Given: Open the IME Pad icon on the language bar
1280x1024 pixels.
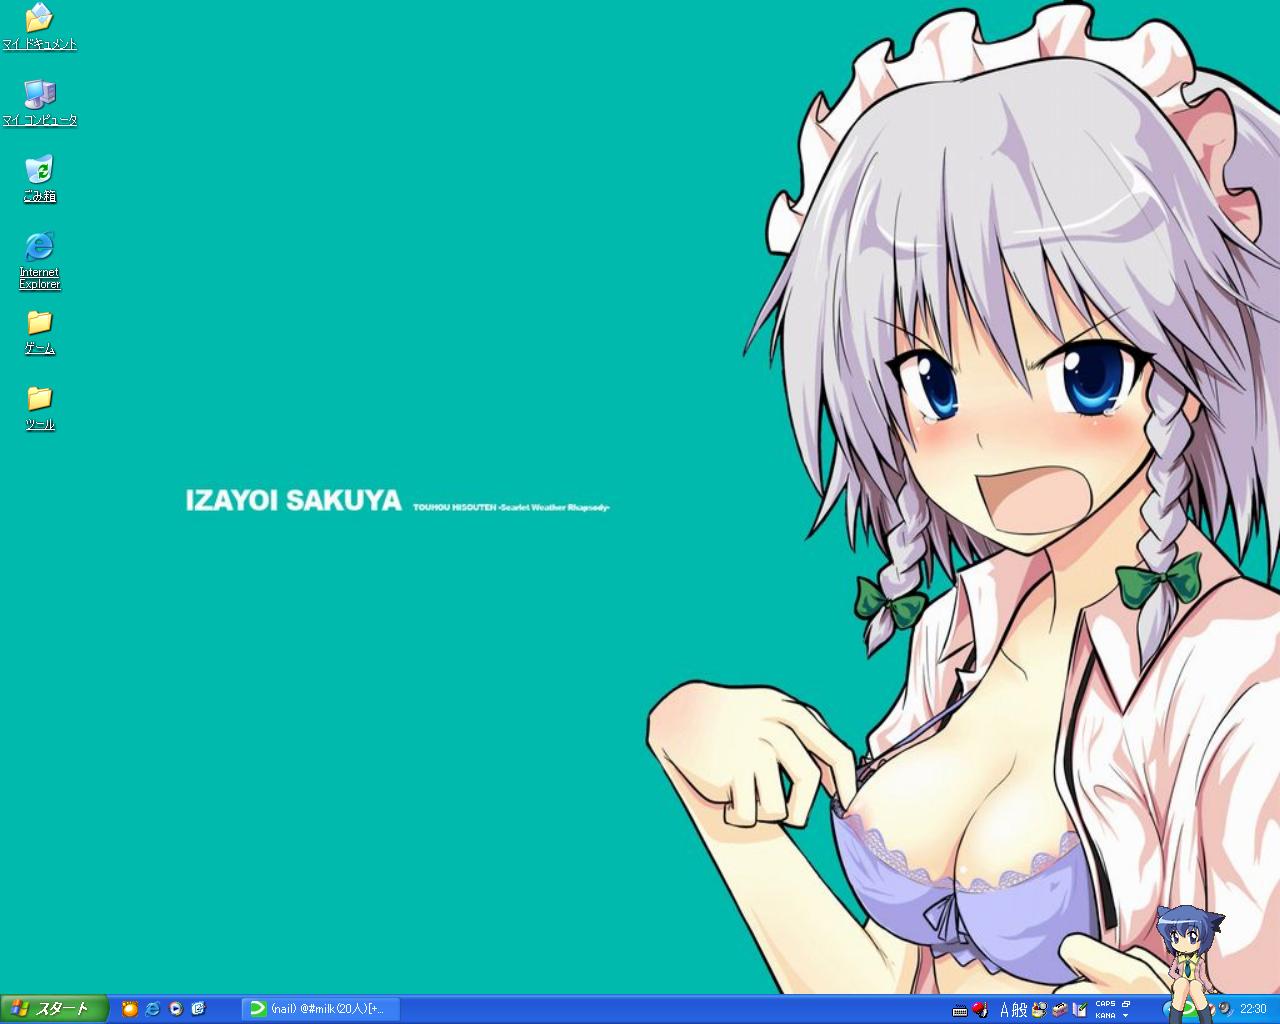Looking at the screenshot, I should coord(1039,1010).
